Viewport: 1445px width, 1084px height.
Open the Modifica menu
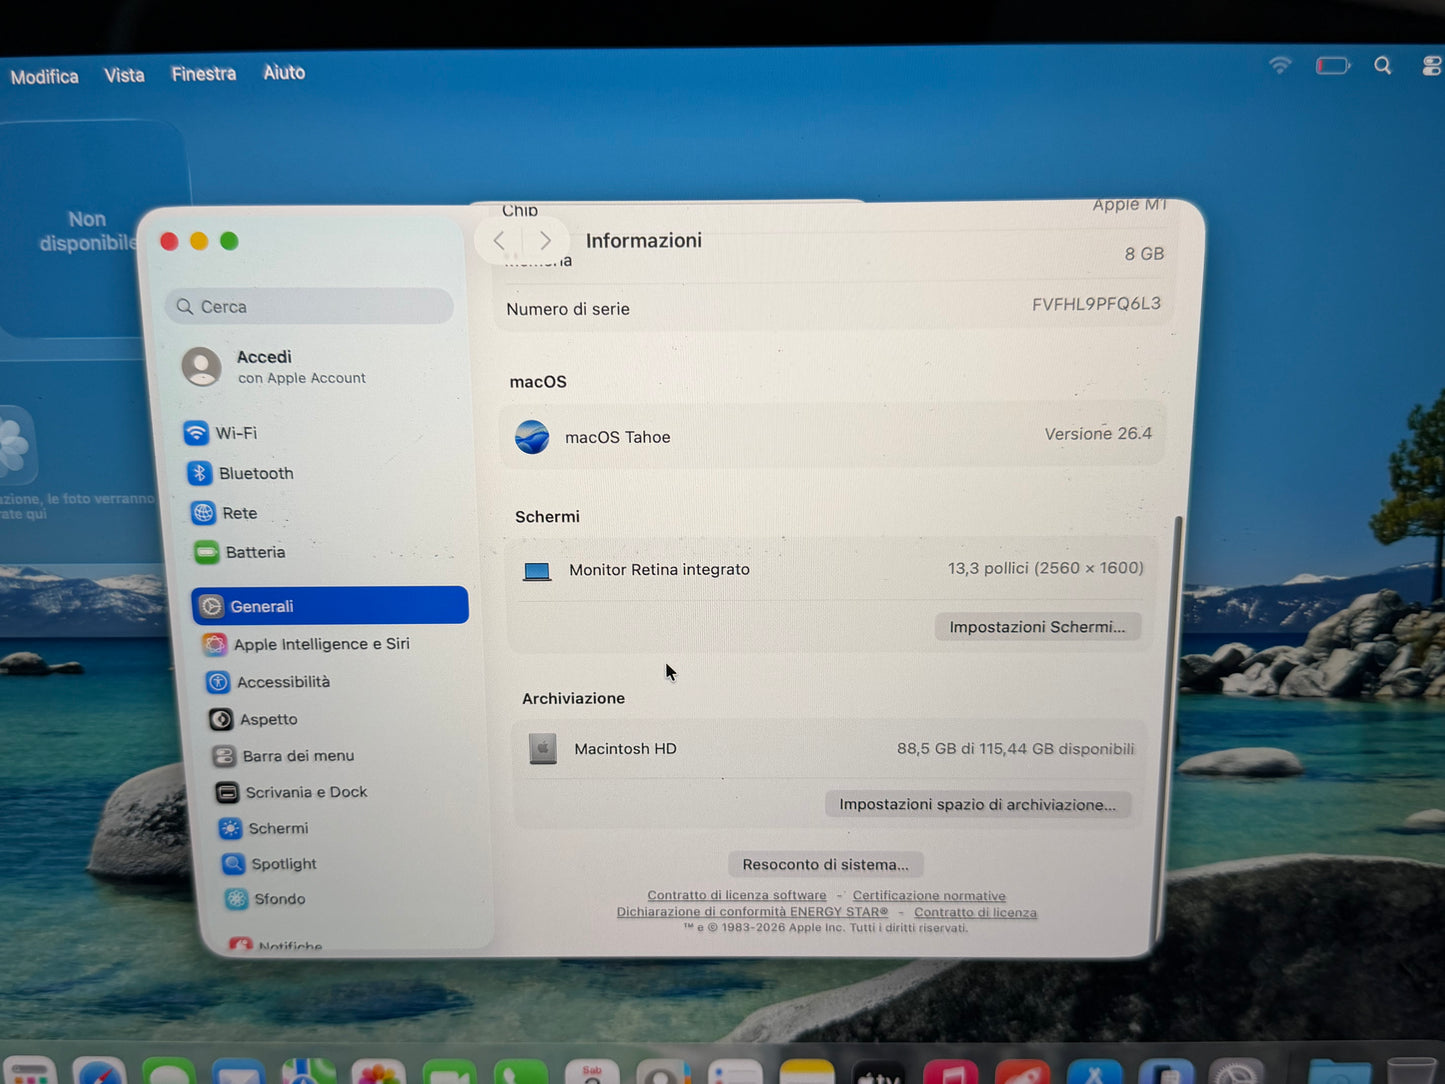coord(44,77)
